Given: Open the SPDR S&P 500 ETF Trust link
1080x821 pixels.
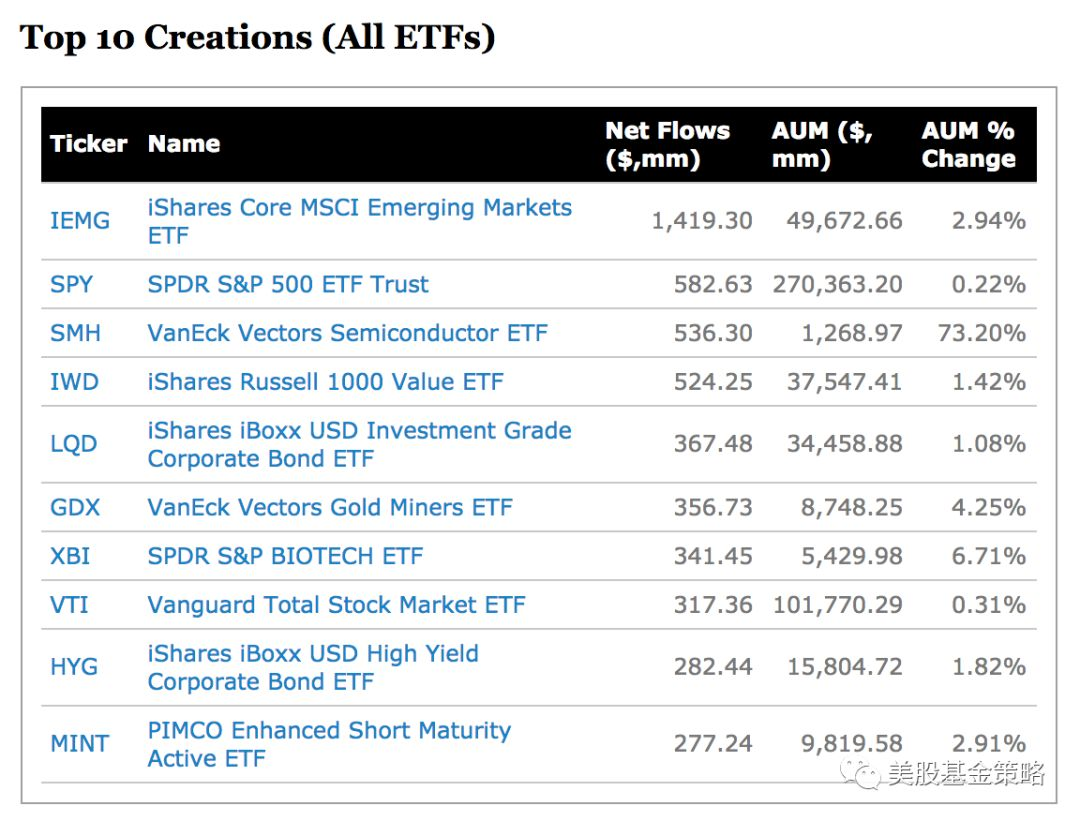Looking at the screenshot, I should point(288,284).
